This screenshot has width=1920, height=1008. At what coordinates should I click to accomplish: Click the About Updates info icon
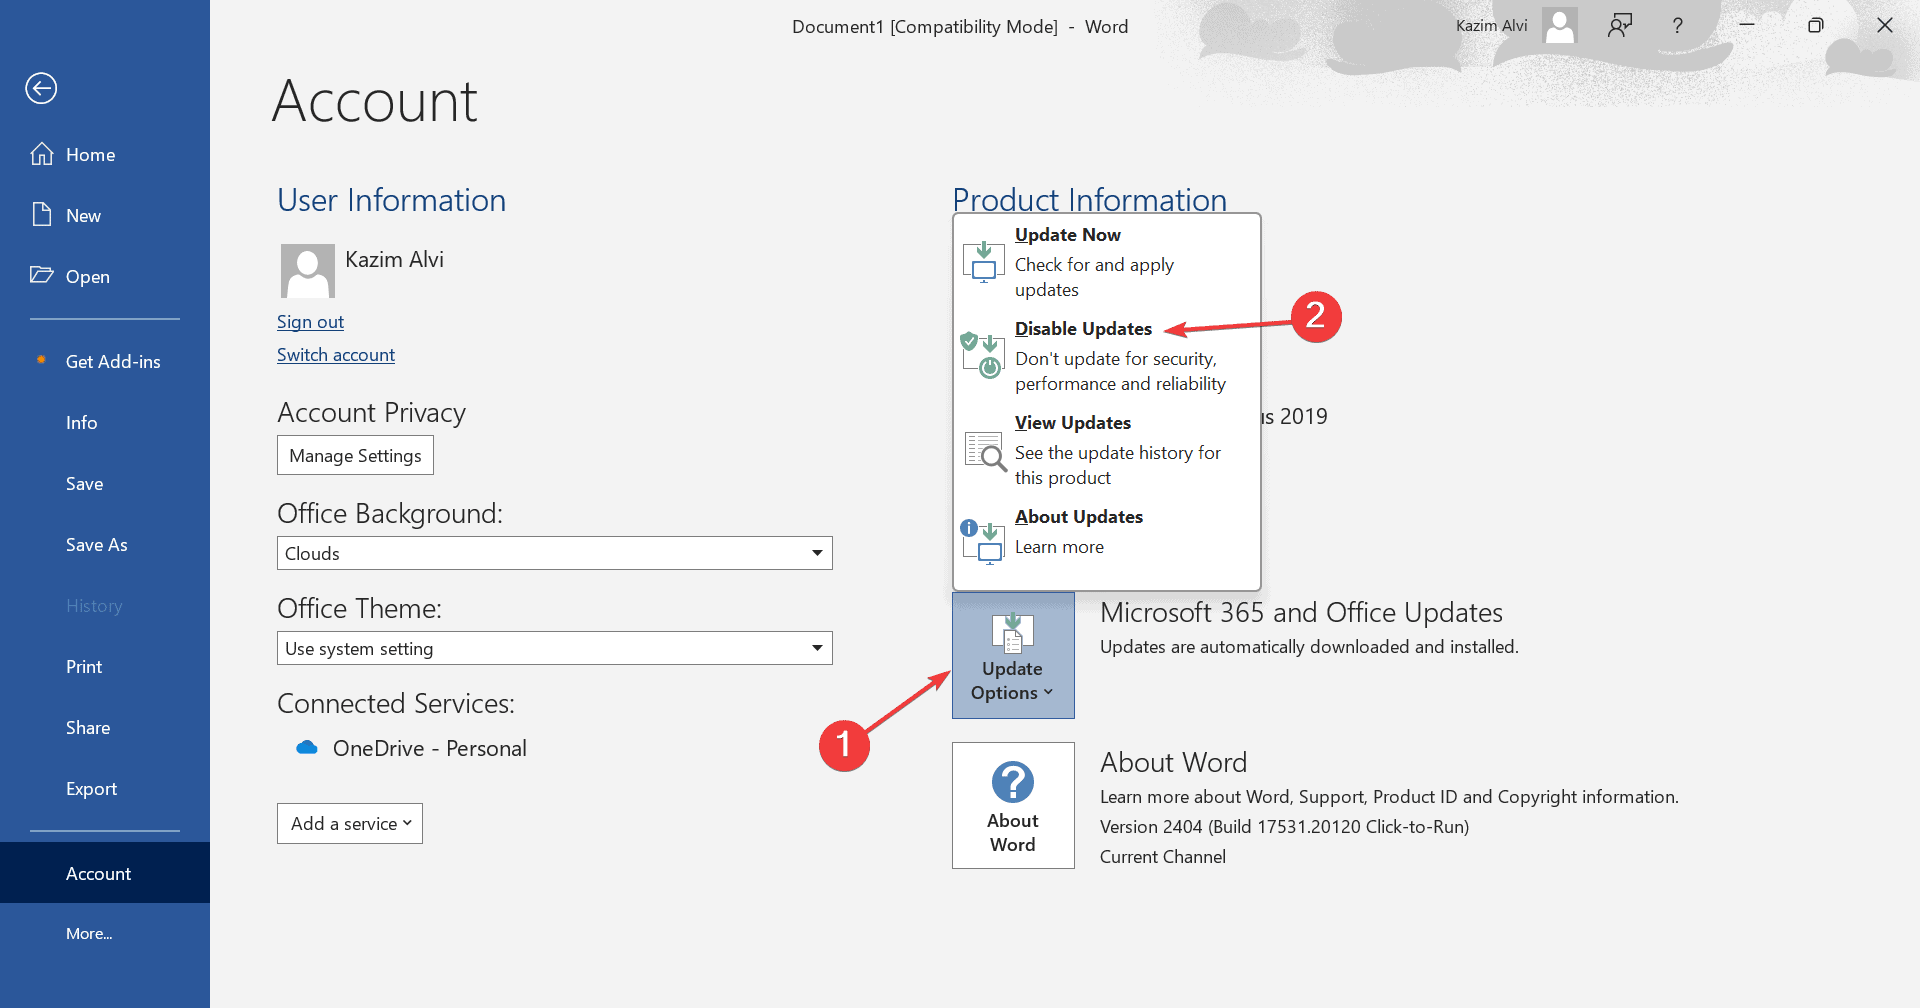pos(984,543)
